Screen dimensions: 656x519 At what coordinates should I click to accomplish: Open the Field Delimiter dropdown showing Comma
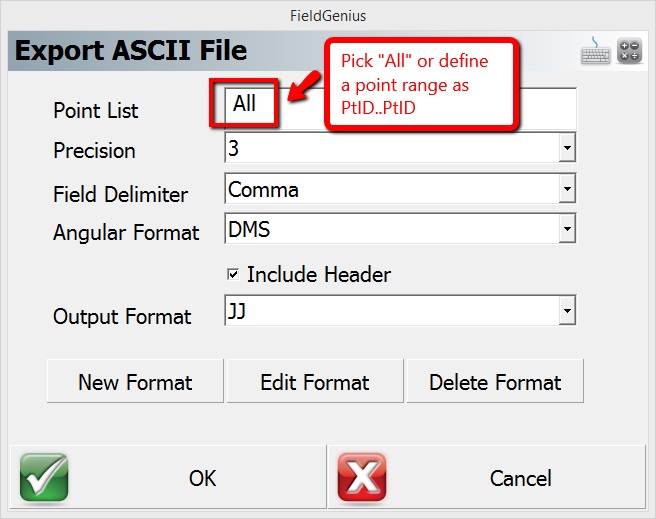pos(400,189)
